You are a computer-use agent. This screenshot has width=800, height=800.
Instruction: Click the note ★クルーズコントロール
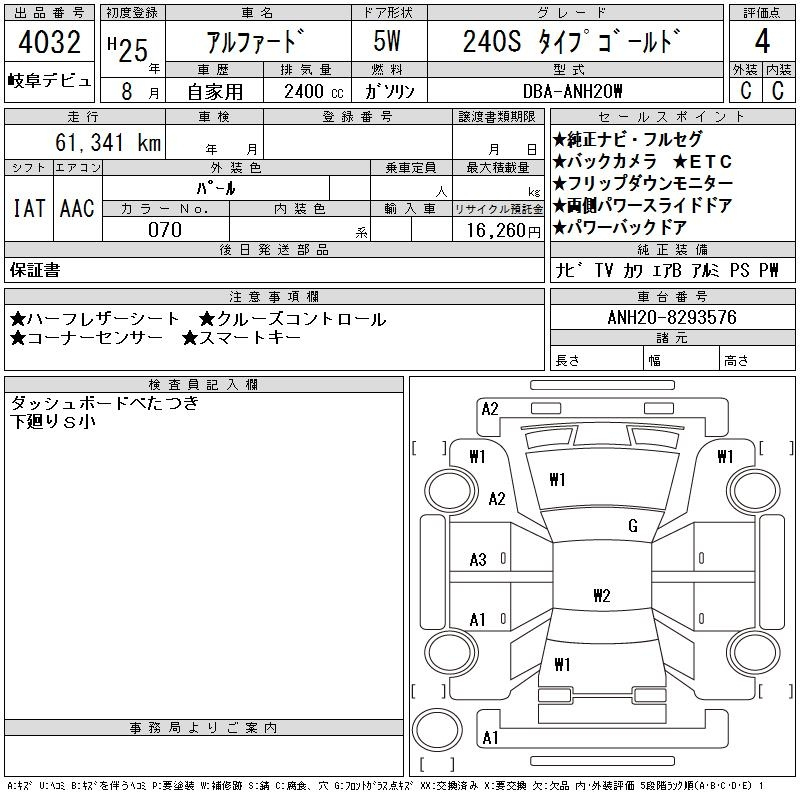(292, 319)
